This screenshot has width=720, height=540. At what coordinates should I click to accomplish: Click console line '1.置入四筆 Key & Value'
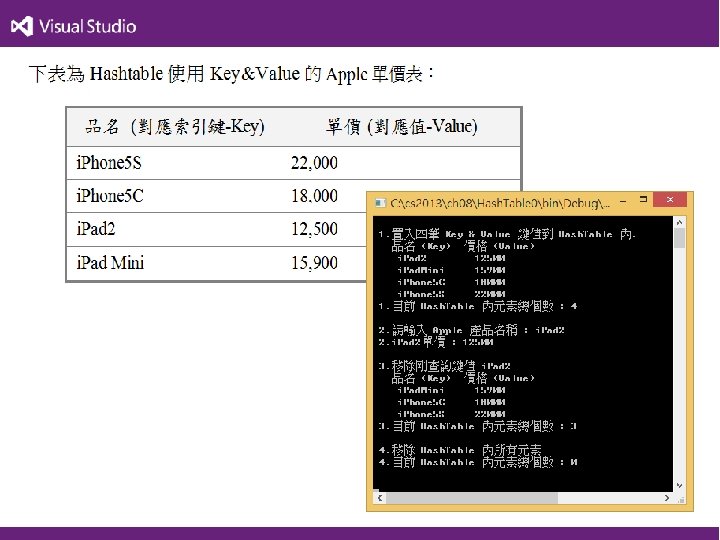506,234
